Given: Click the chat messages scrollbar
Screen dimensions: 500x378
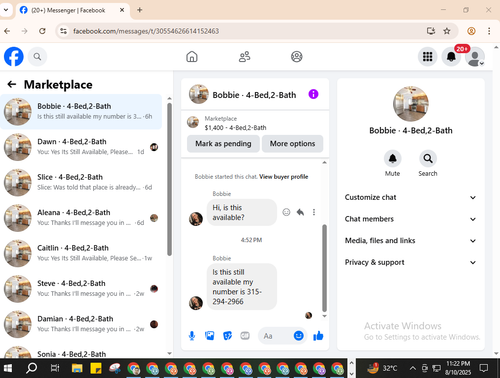Looking at the screenshot, I should pos(324,268).
